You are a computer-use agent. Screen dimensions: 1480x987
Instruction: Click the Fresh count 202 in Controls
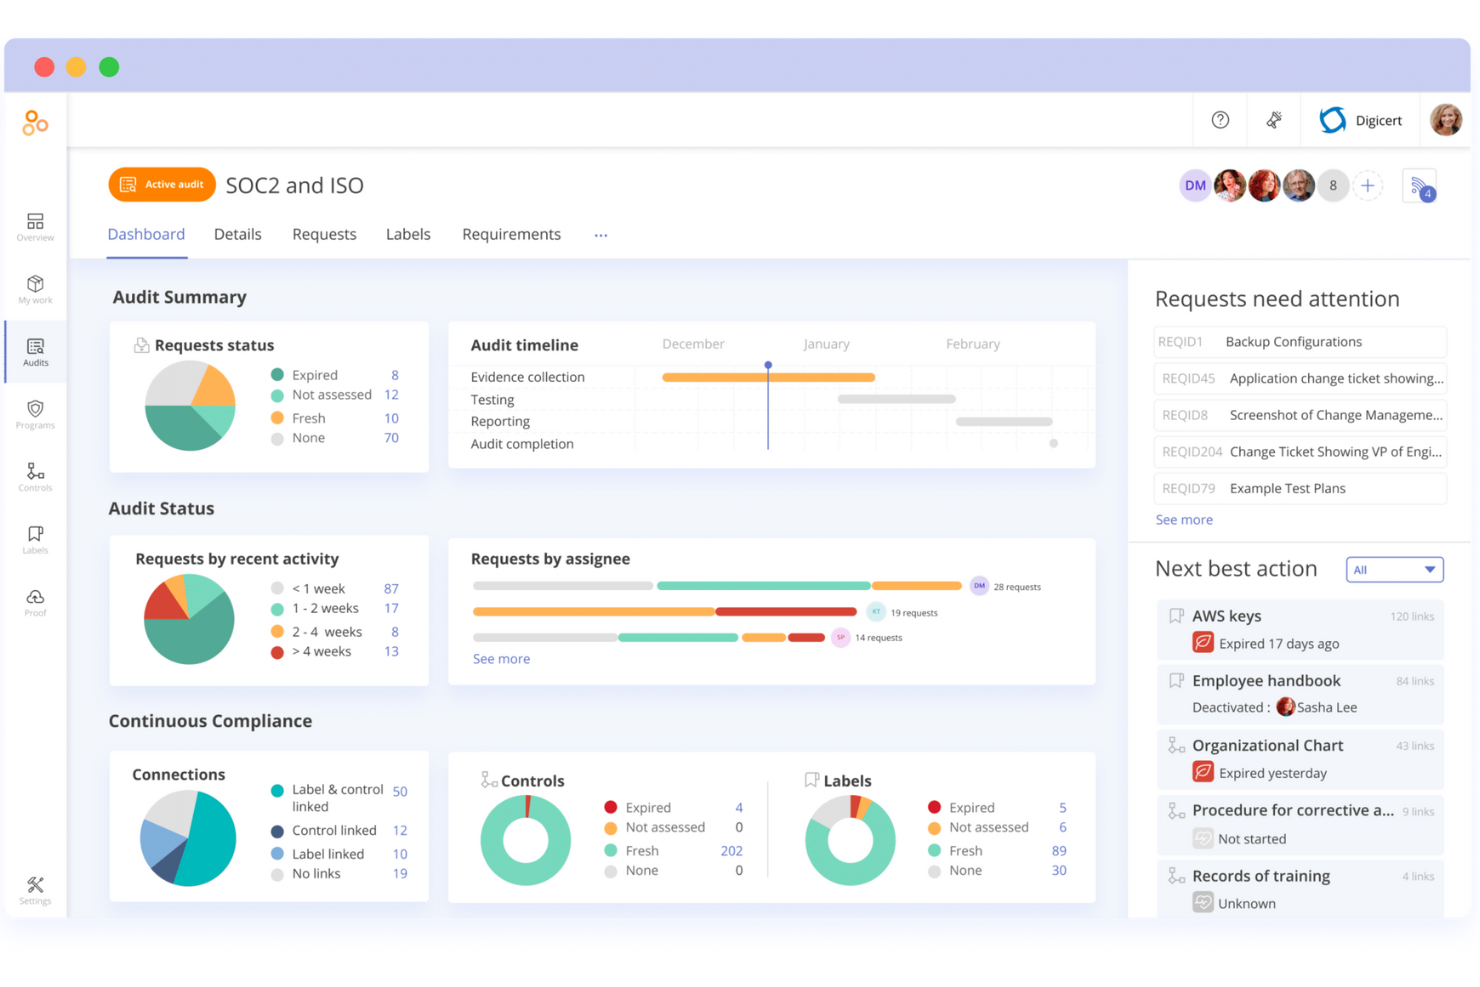[731, 851]
